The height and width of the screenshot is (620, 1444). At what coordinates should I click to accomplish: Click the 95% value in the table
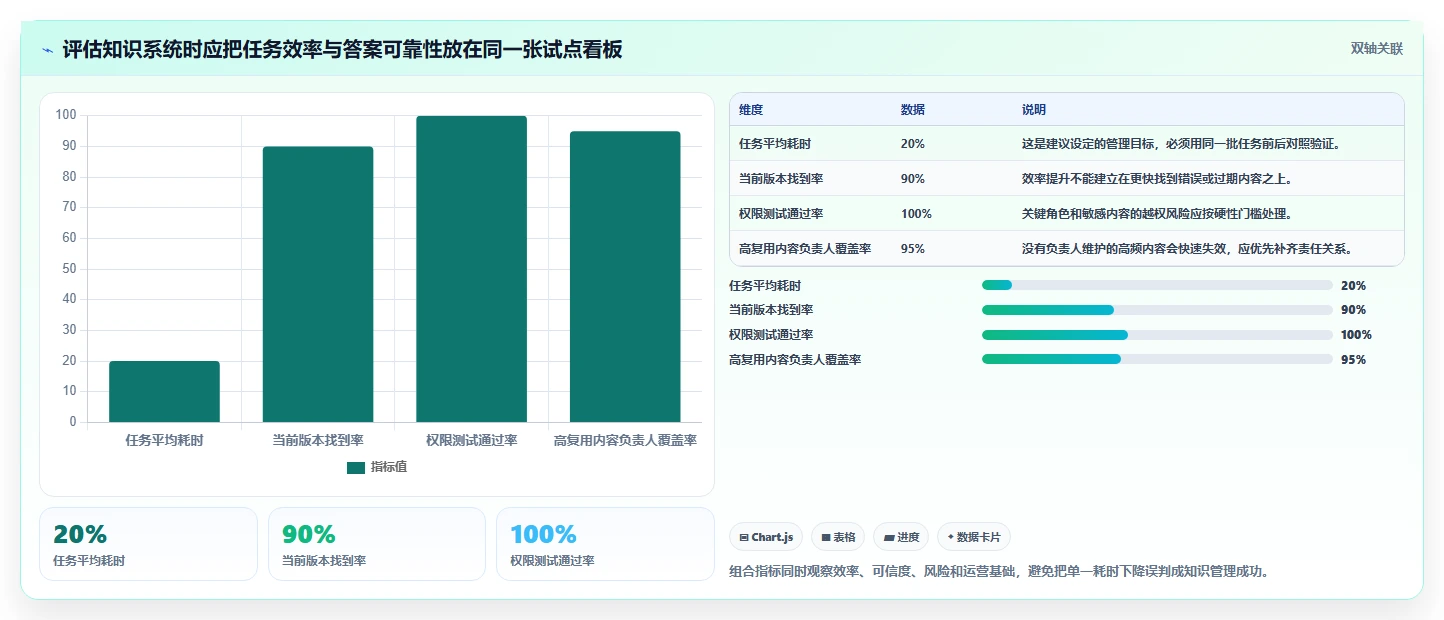[x=912, y=249]
